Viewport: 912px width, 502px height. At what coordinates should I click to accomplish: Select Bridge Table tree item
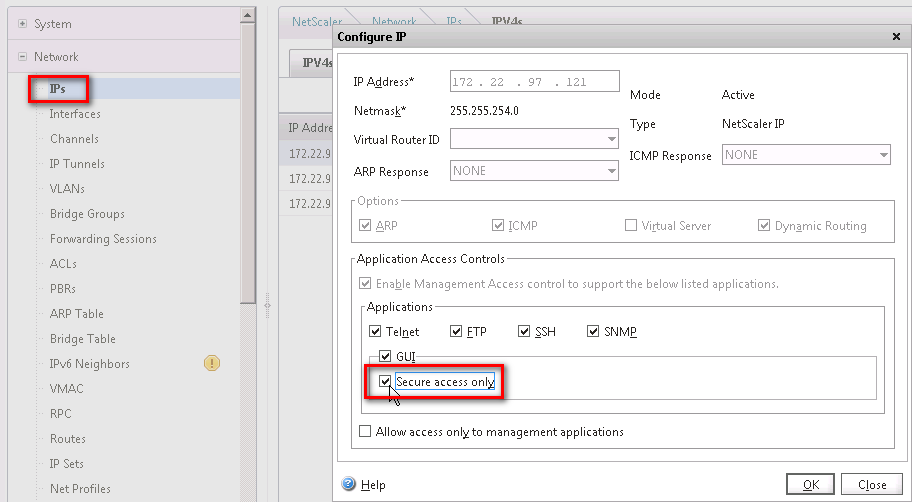coord(83,339)
